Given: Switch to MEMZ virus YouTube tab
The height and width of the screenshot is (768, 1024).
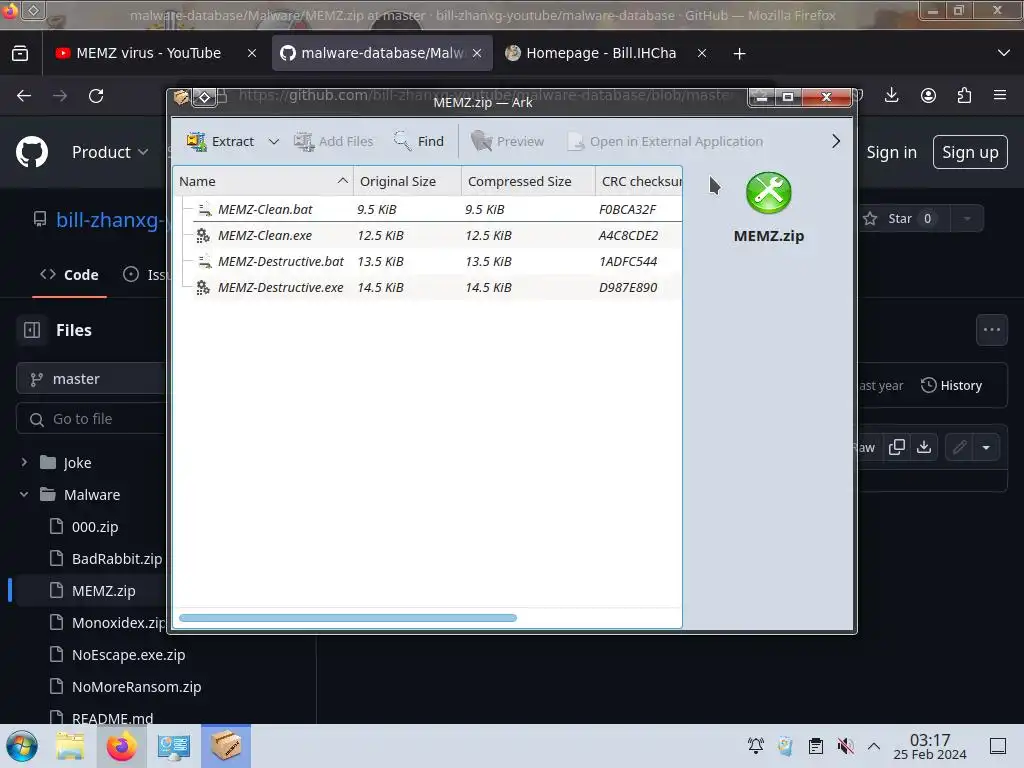Looking at the screenshot, I should [x=148, y=53].
